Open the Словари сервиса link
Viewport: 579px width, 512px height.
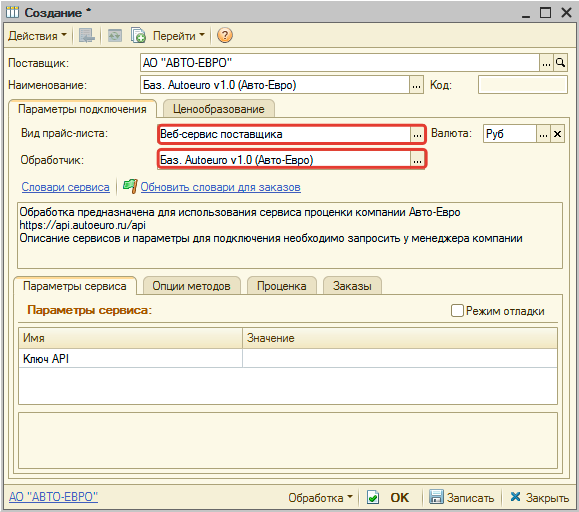(65, 187)
